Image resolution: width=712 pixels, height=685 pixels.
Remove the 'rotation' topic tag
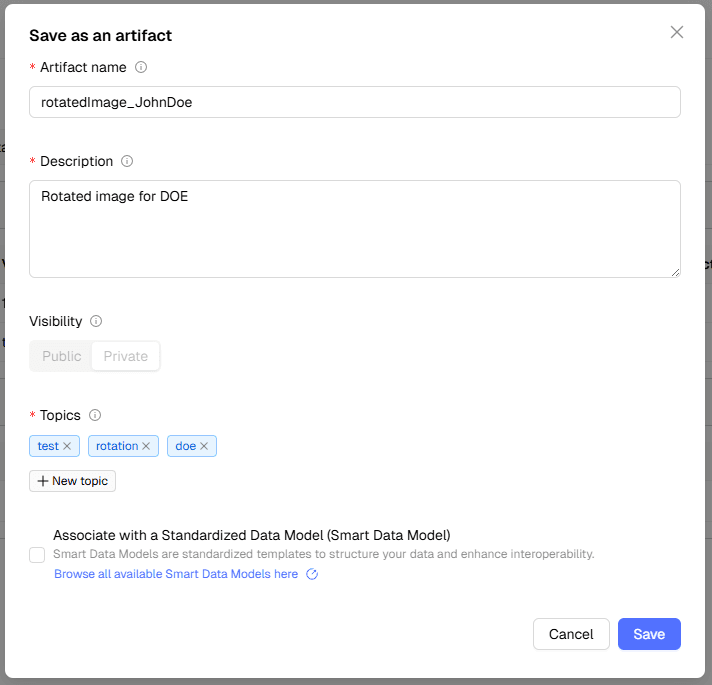click(146, 446)
